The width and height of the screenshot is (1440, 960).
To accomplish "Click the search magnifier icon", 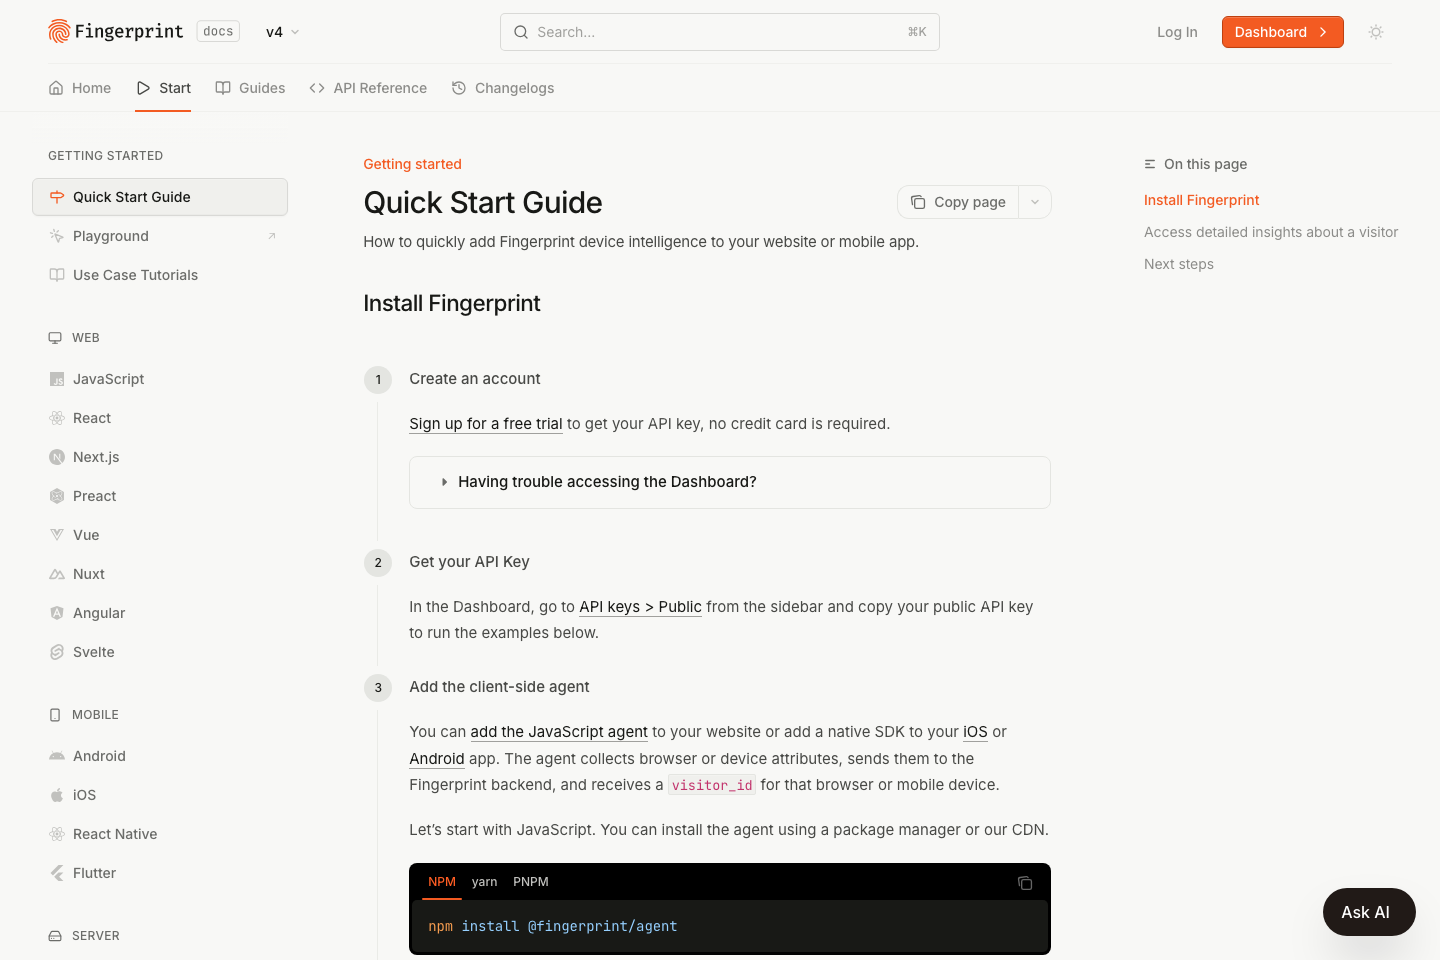I will pyautogui.click(x=521, y=31).
